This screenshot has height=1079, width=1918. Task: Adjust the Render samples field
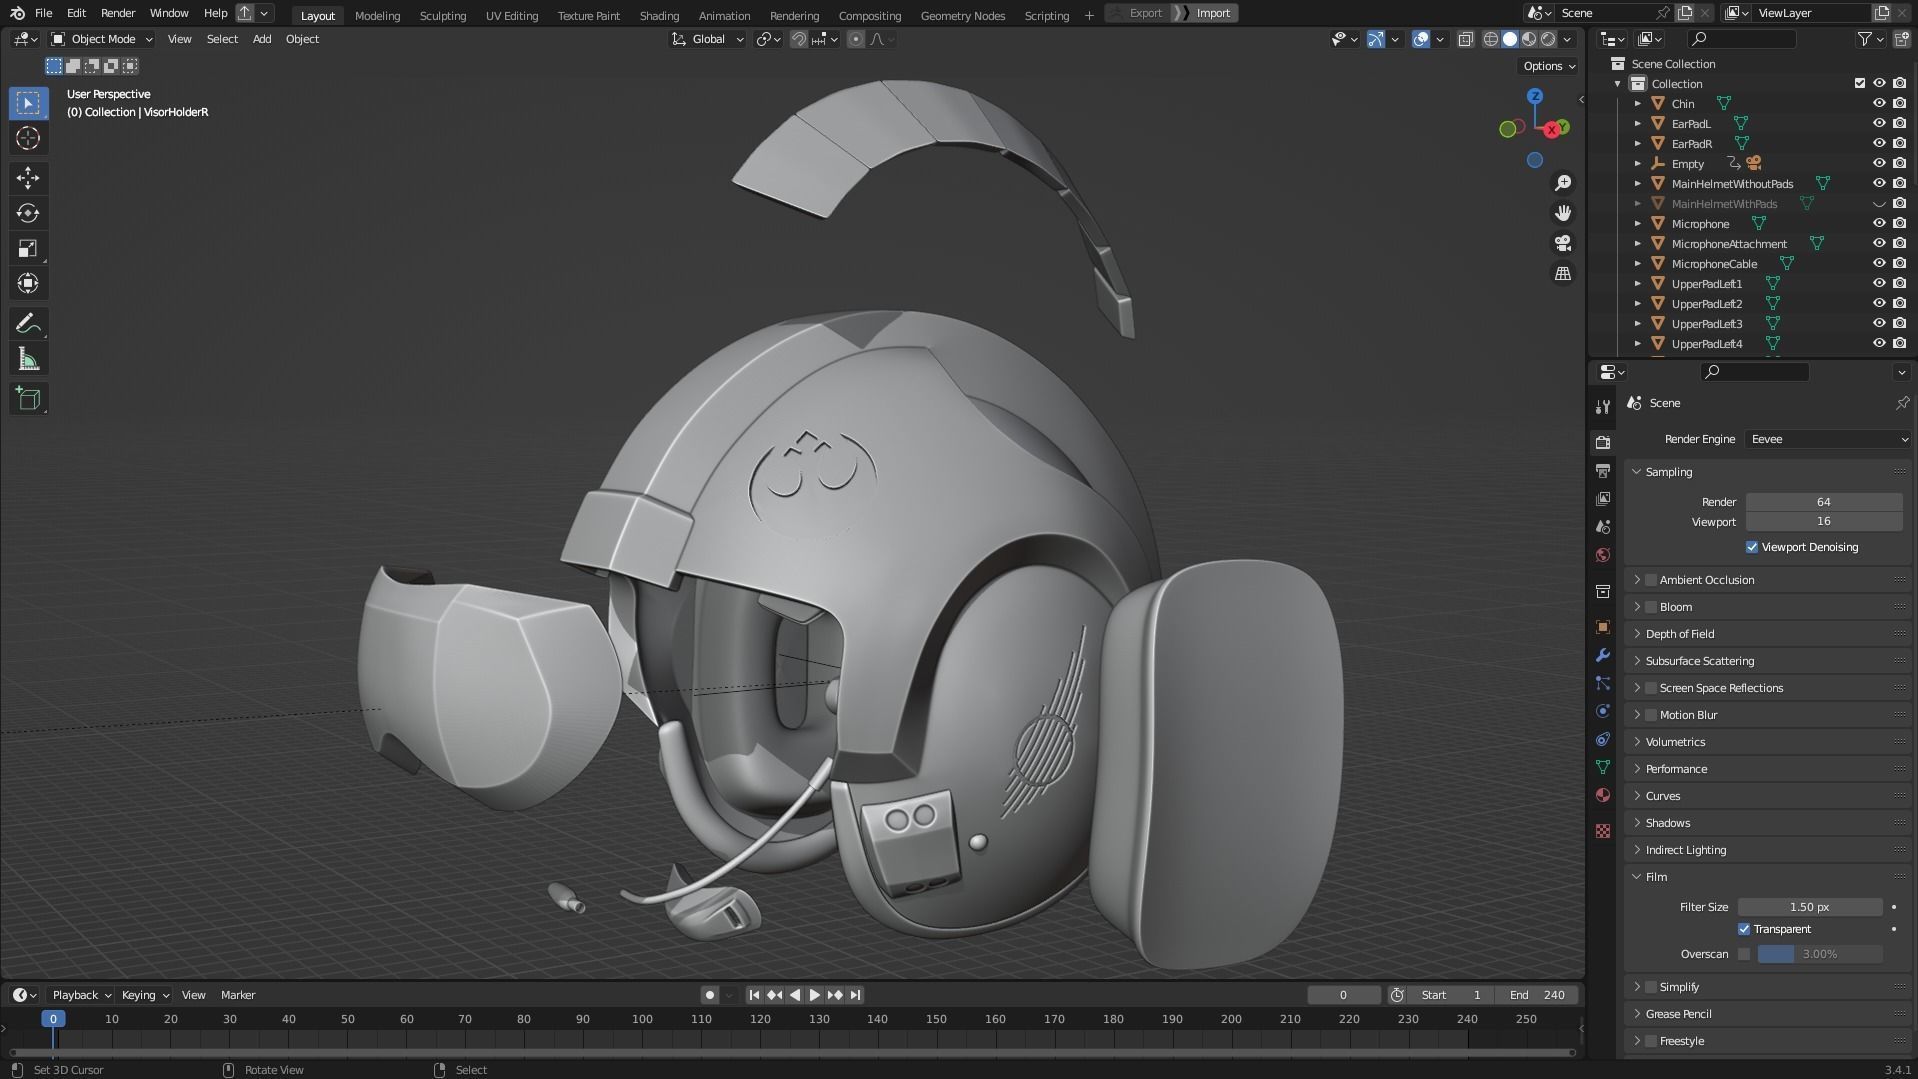tap(1823, 502)
